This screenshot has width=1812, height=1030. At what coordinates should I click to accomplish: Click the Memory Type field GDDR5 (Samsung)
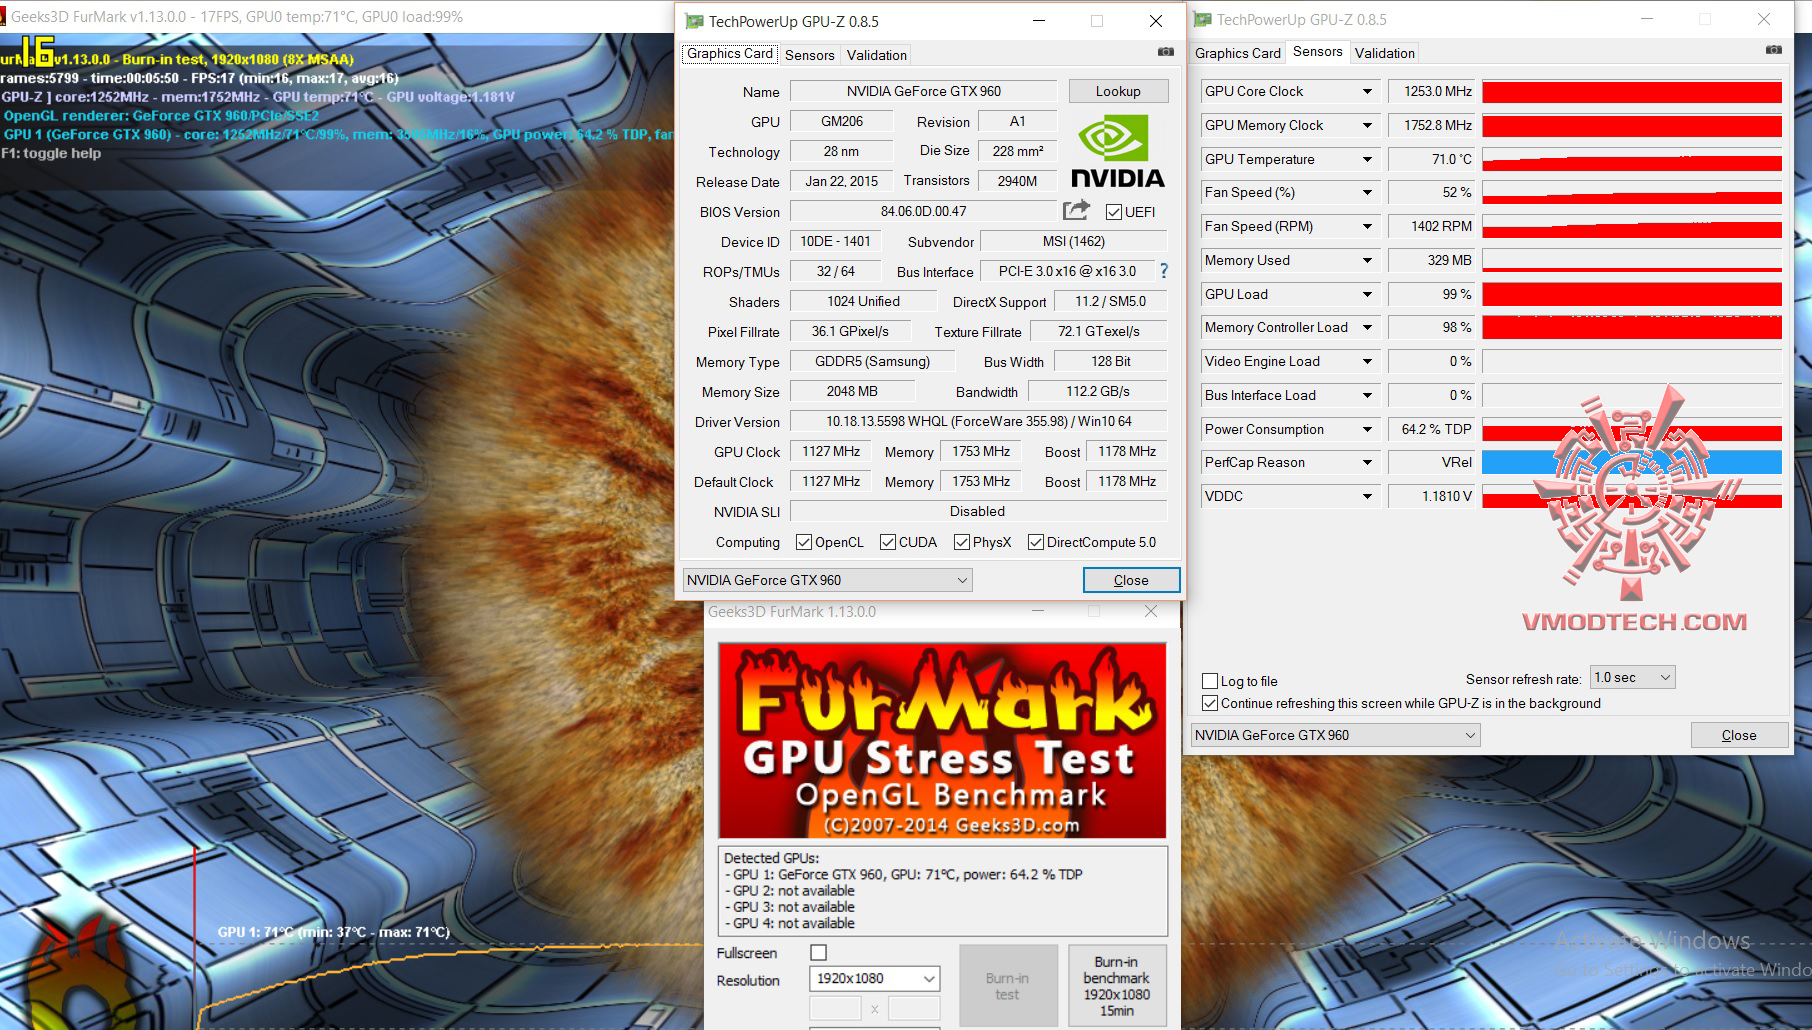(x=872, y=361)
